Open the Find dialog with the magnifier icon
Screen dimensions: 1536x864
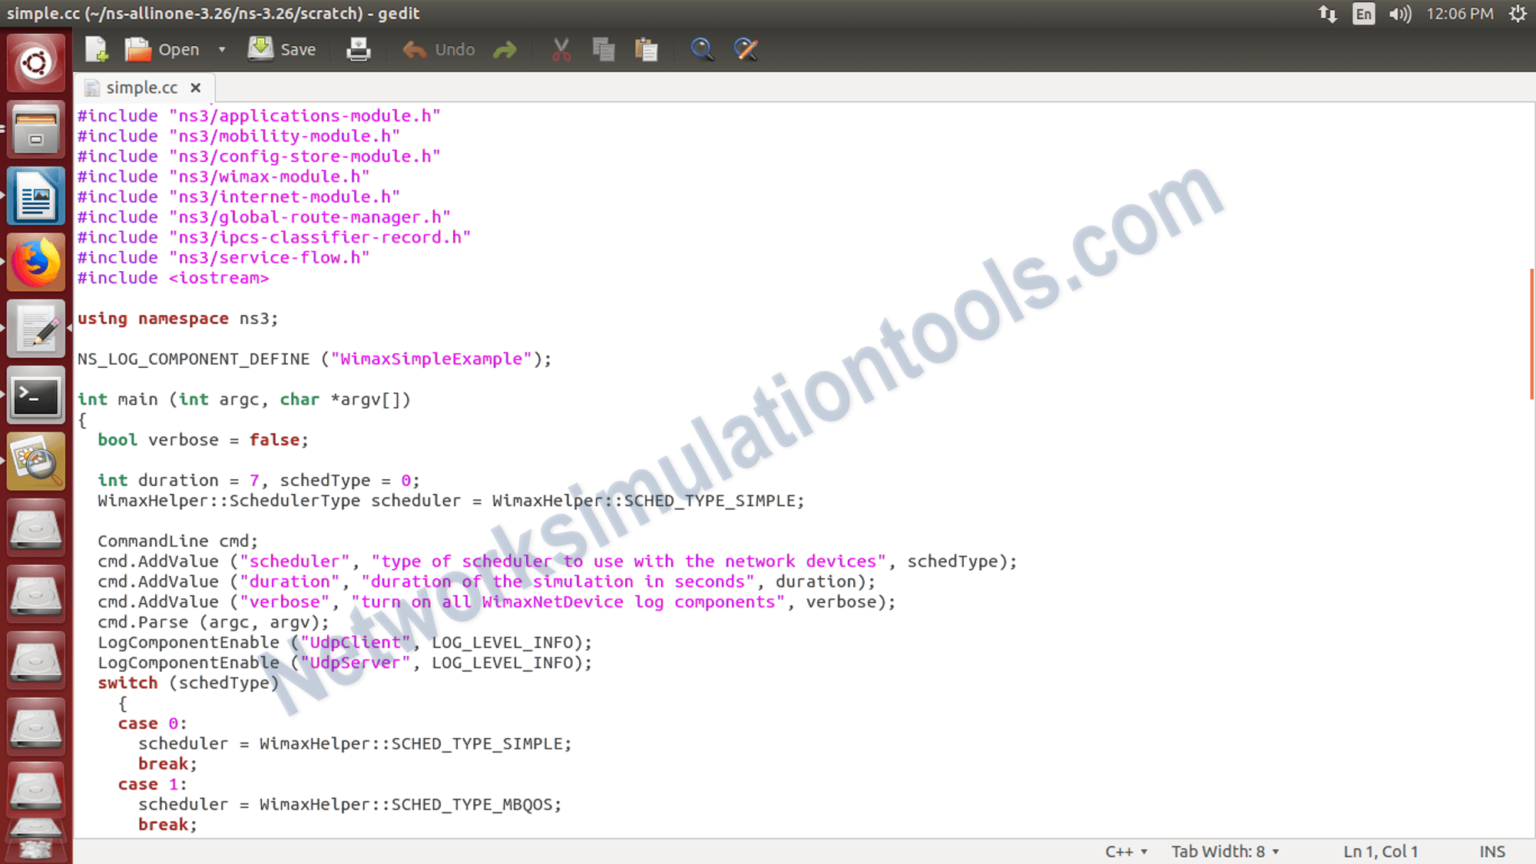(x=702, y=48)
